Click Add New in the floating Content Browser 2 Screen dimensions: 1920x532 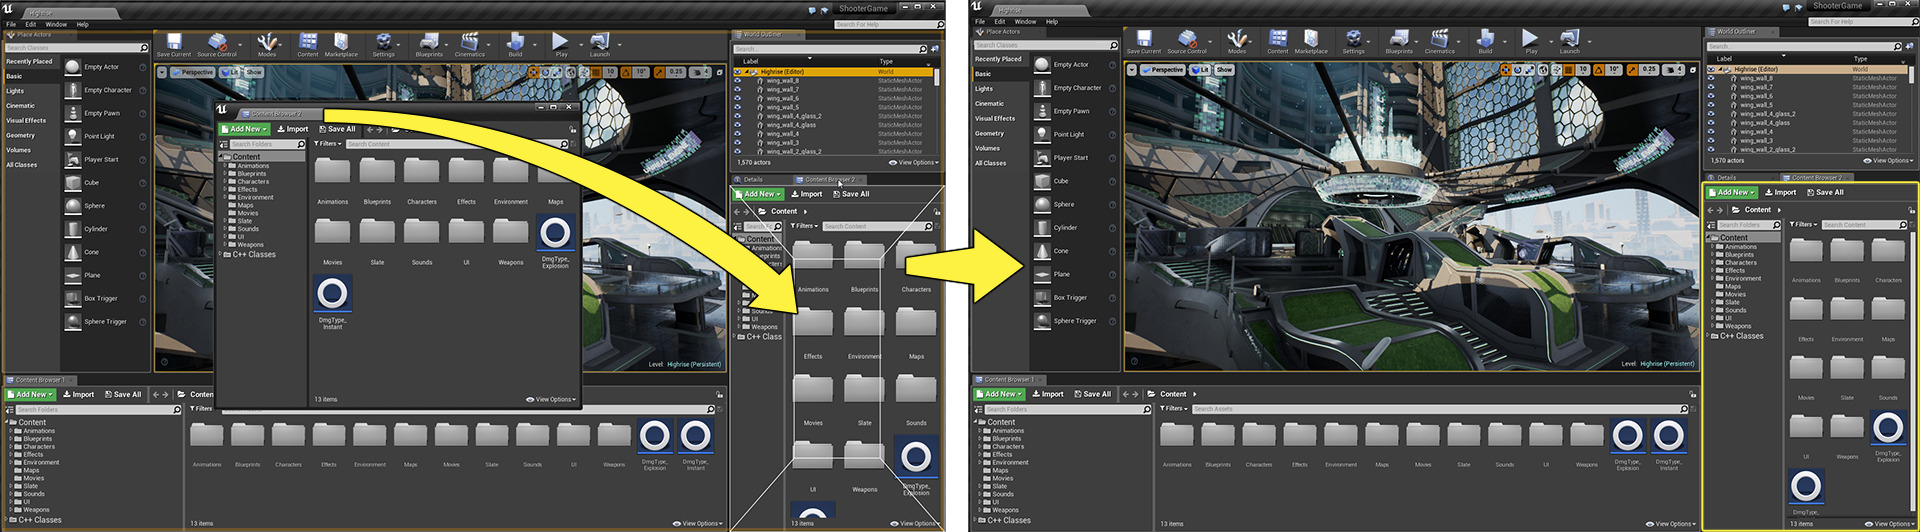click(245, 129)
